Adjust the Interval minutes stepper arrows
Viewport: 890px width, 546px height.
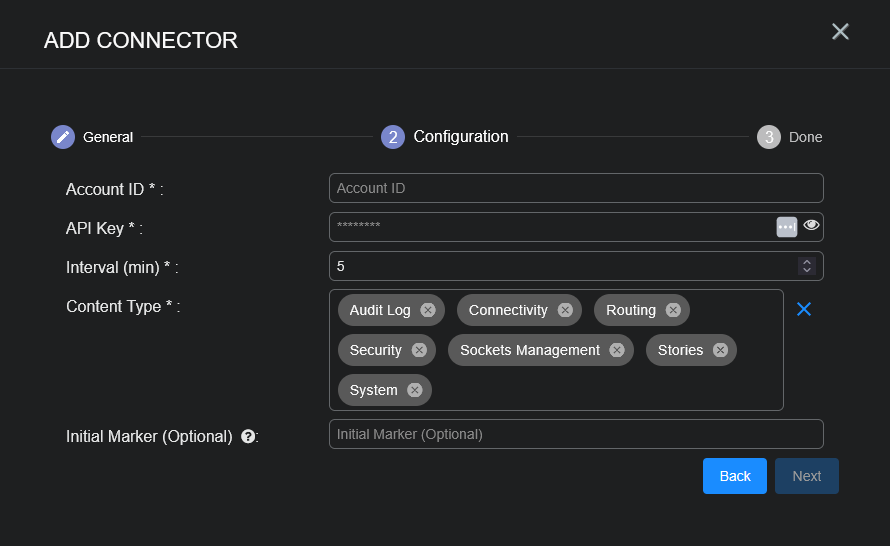[807, 266]
